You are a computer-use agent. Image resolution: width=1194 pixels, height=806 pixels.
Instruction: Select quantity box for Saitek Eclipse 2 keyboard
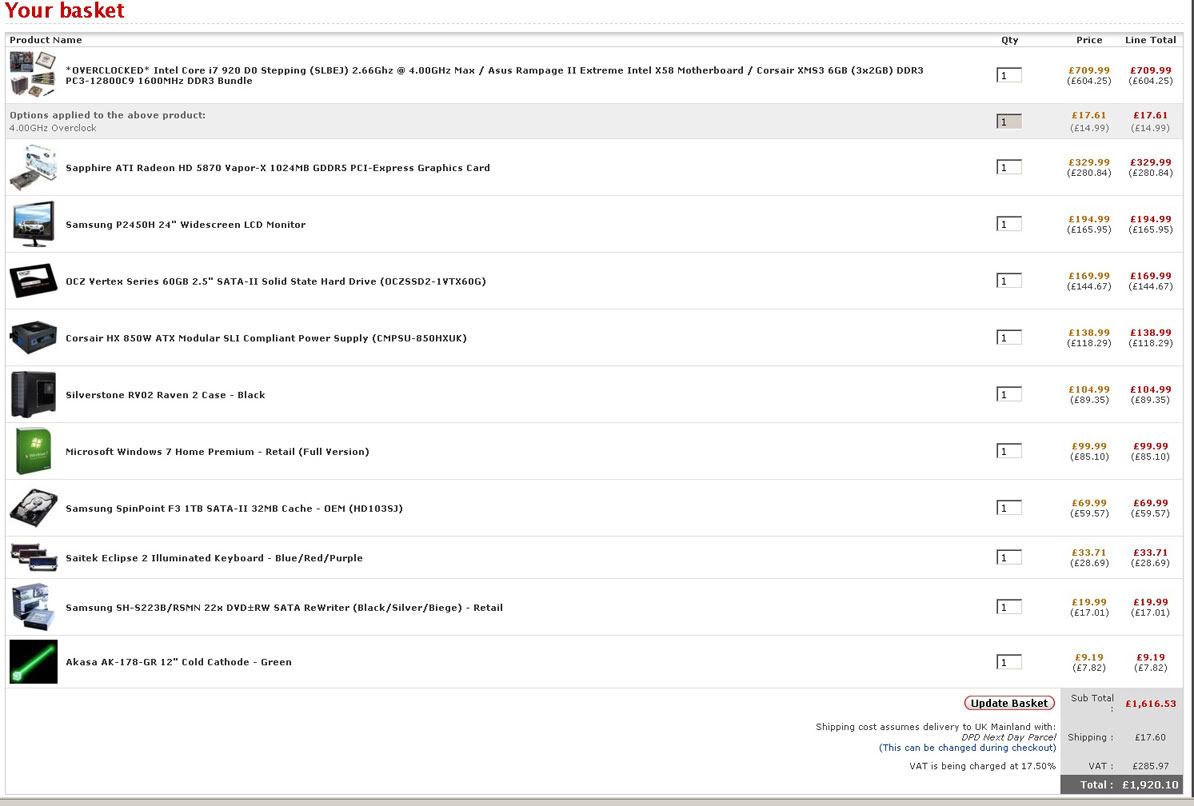(1009, 557)
